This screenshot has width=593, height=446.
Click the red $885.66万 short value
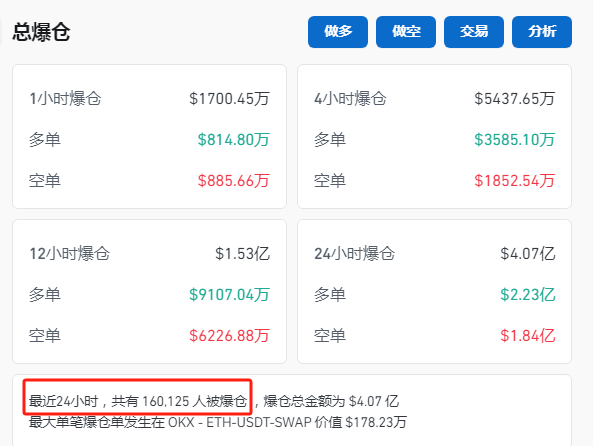pos(233,180)
